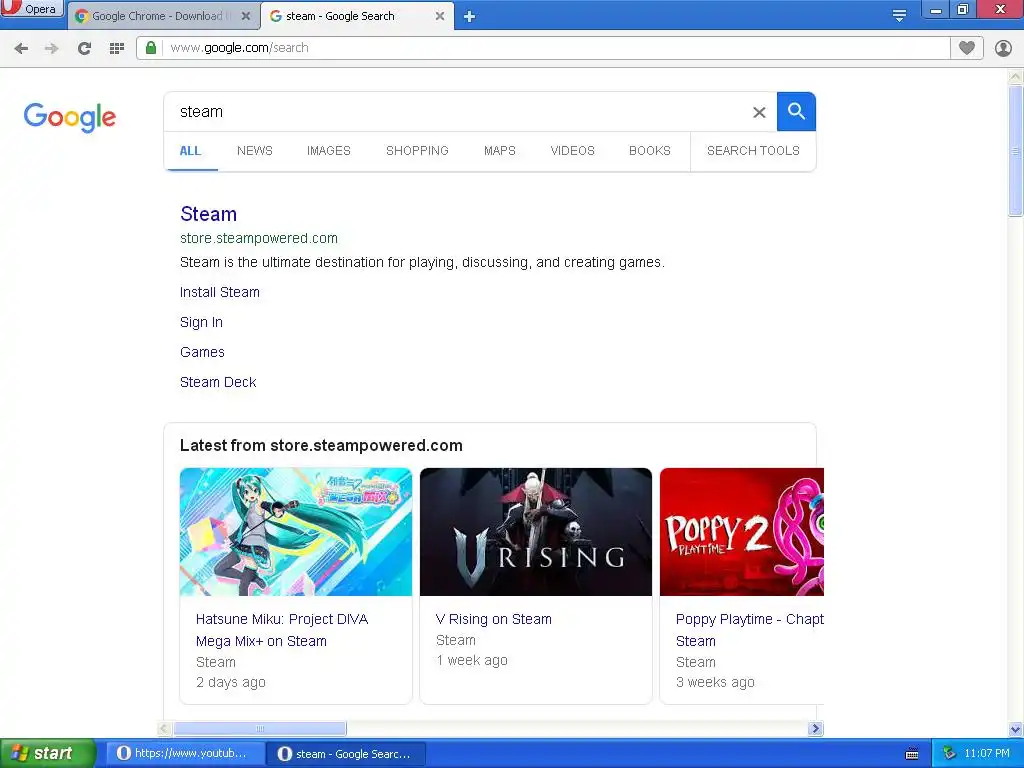
Task: Click the horizontal scrollbar right arrow
Action: pos(814,728)
